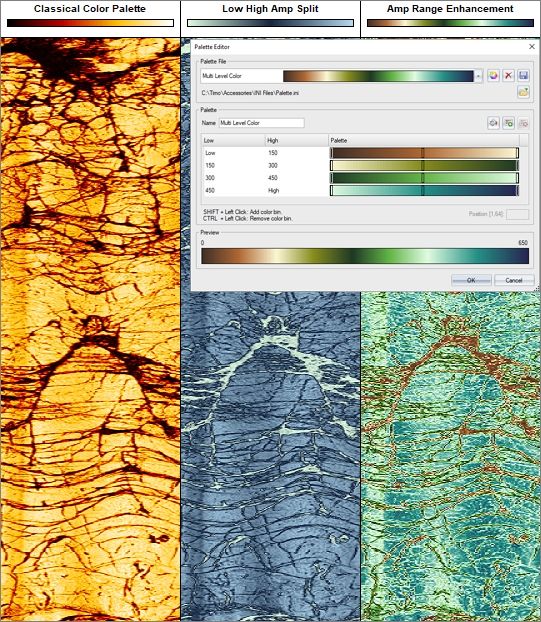Click the Position input field
This screenshot has width=541, height=622.
click(x=518, y=214)
